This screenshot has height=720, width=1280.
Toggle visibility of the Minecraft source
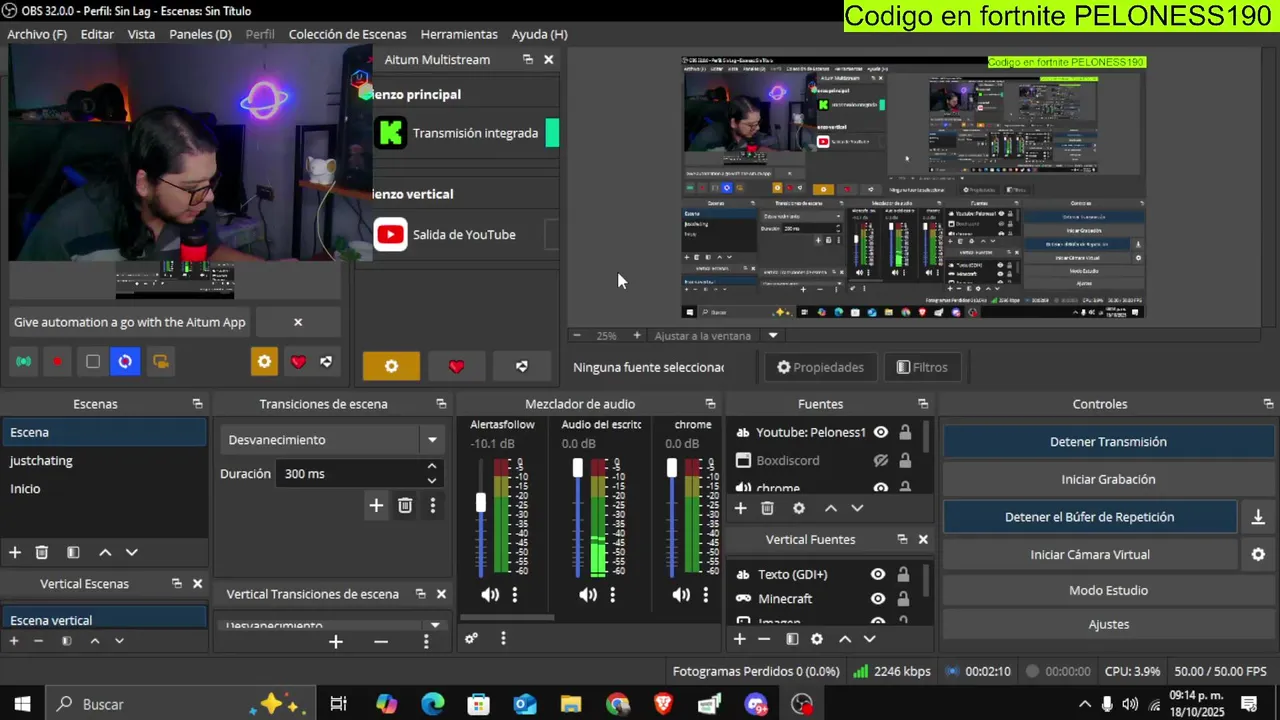(x=878, y=599)
